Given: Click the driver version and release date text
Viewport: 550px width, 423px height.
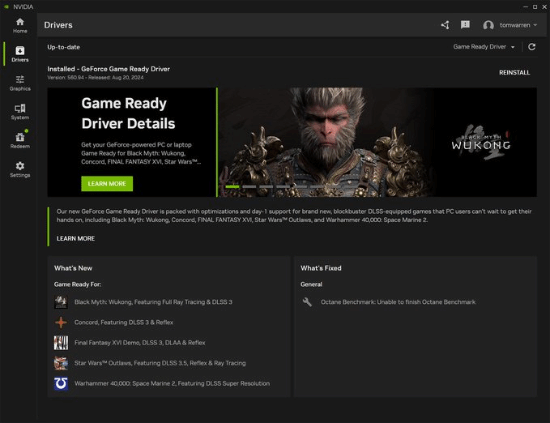Looking at the screenshot, I should coord(95,78).
